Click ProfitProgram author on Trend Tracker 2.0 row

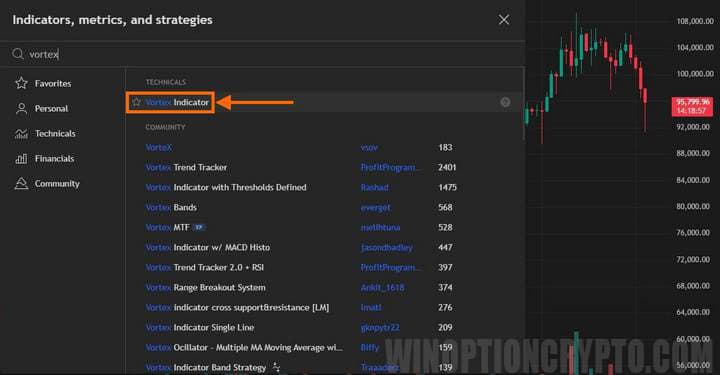click(389, 267)
